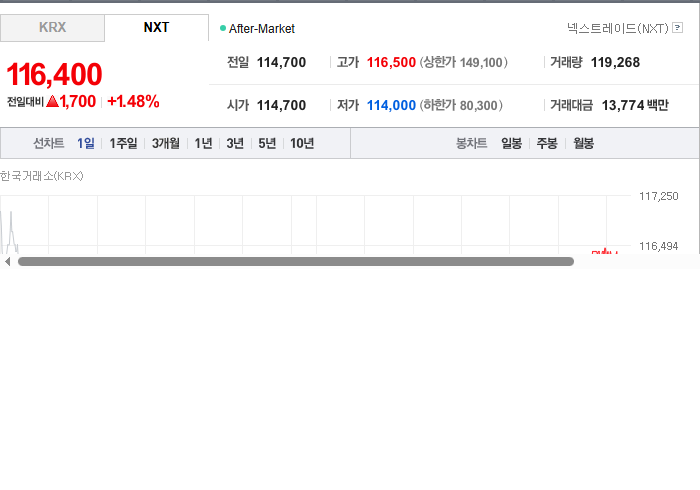Image resolution: width=700 pixels, height=490 pixels.
Task: Click the current price 116,400
Action: click(54, 74)
